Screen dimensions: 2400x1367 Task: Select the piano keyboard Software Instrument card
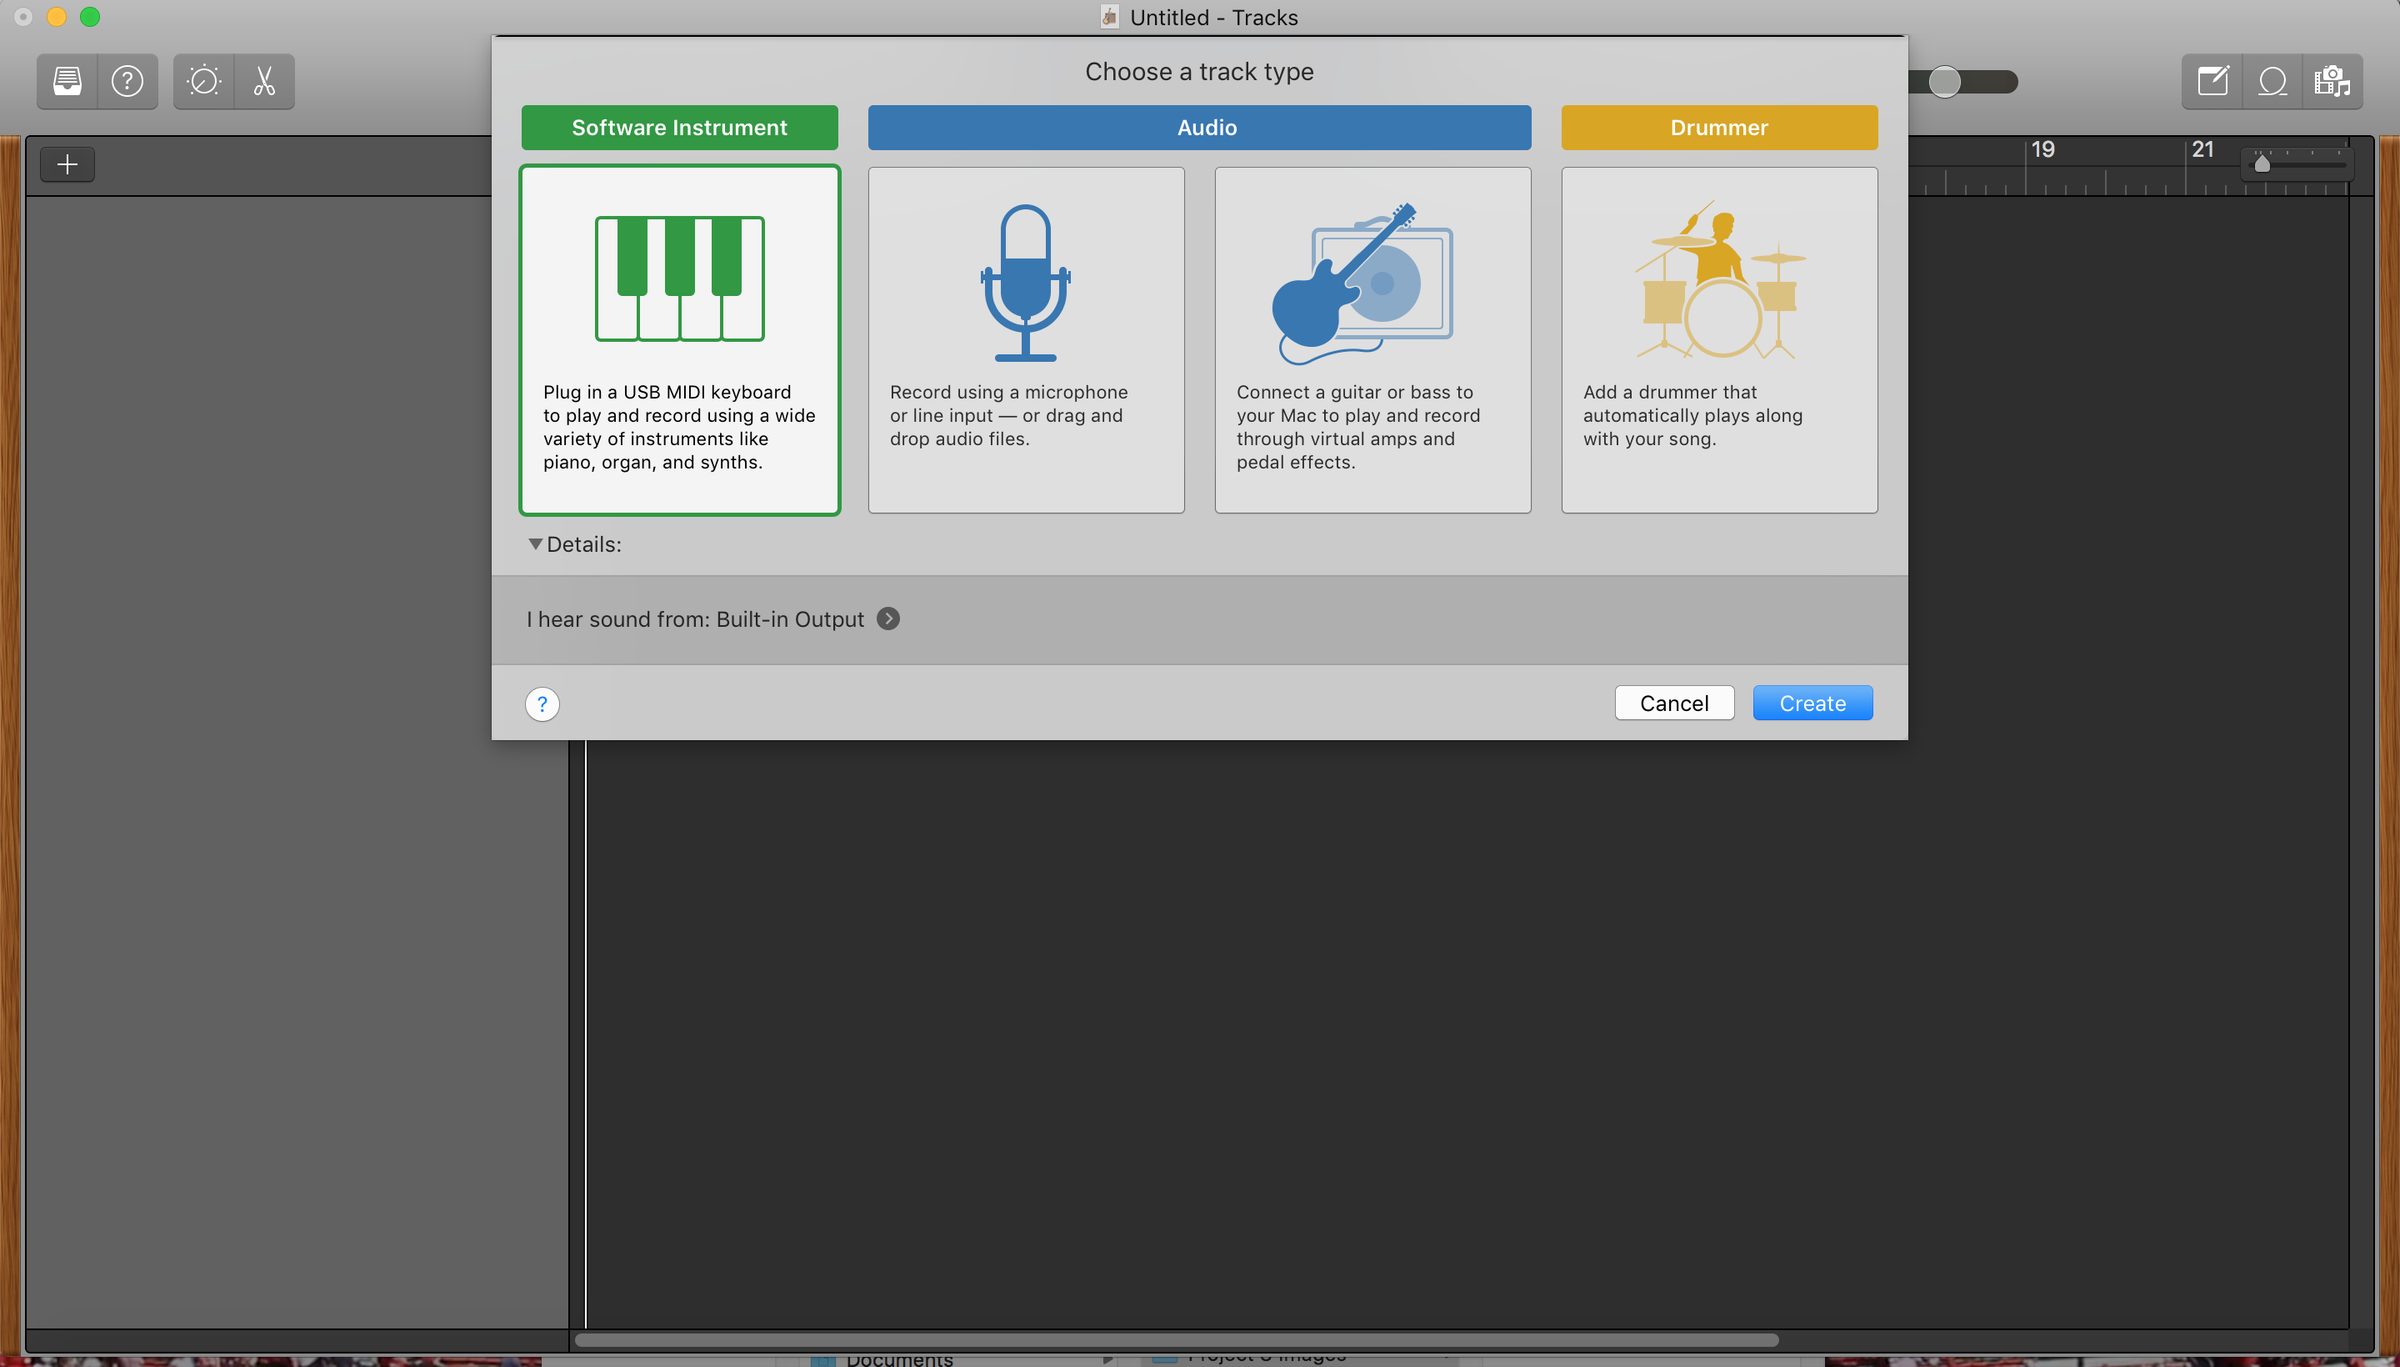coord(680,340)
